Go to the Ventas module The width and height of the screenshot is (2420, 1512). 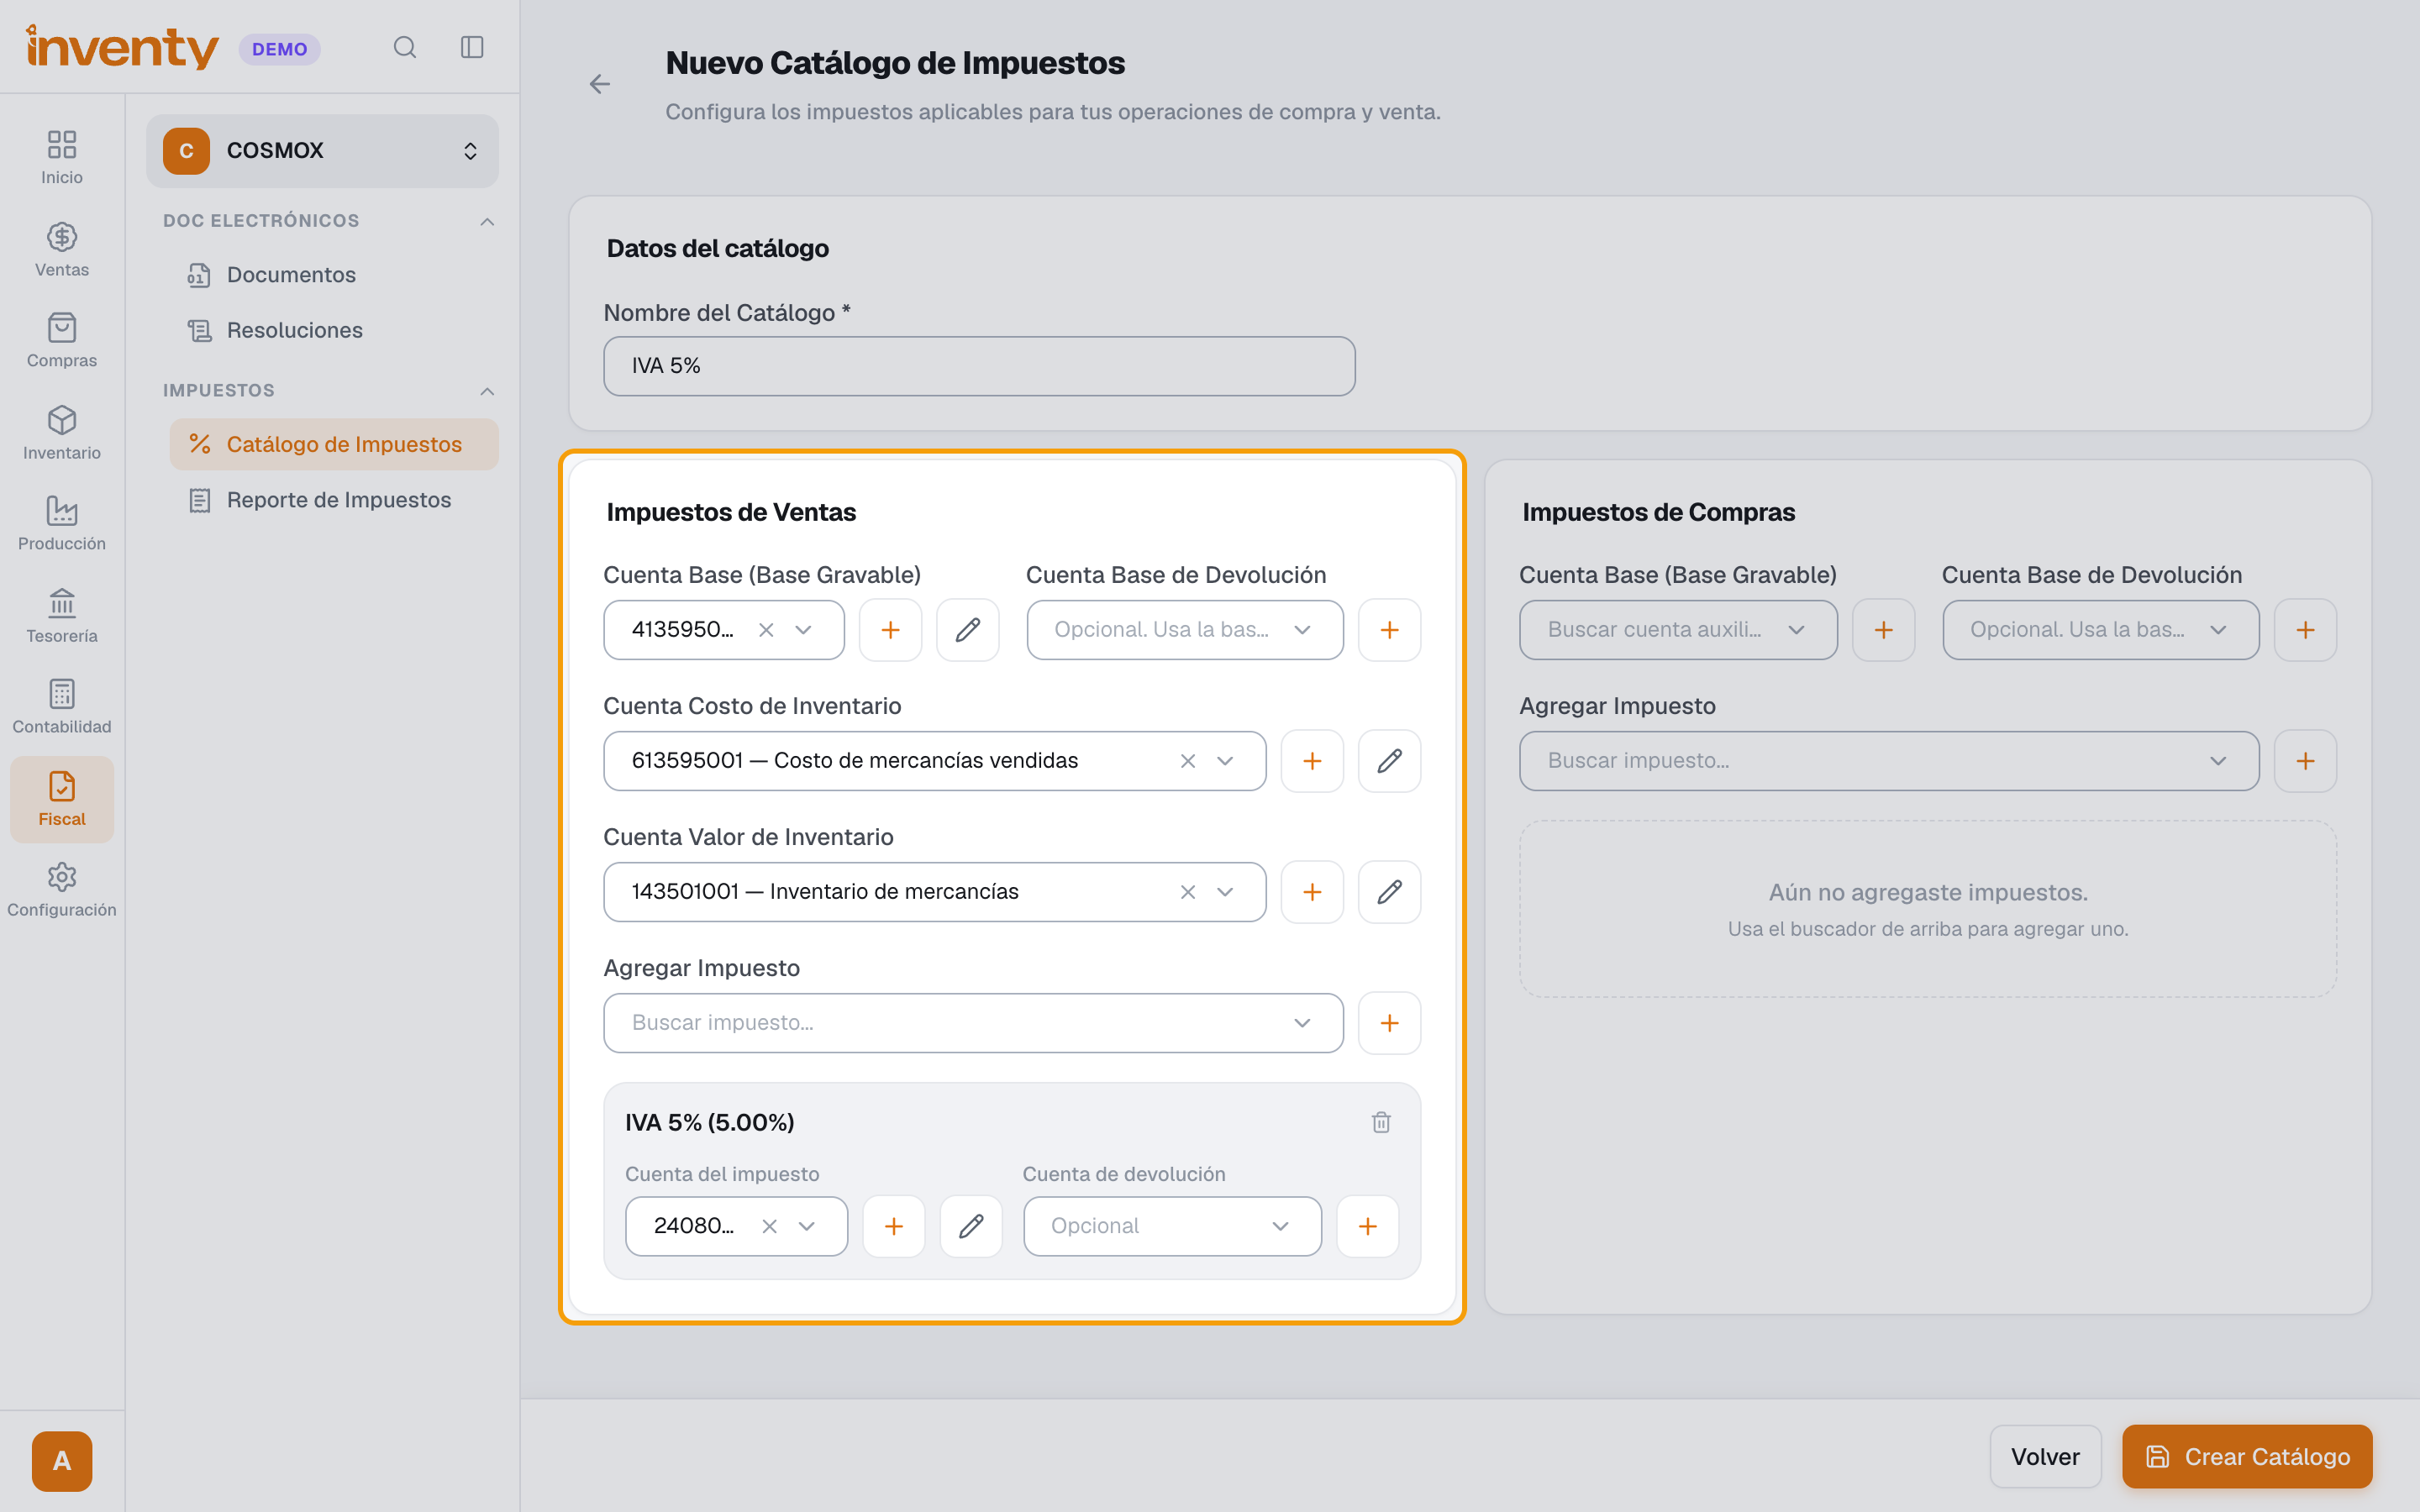click(x=62, y=250)
